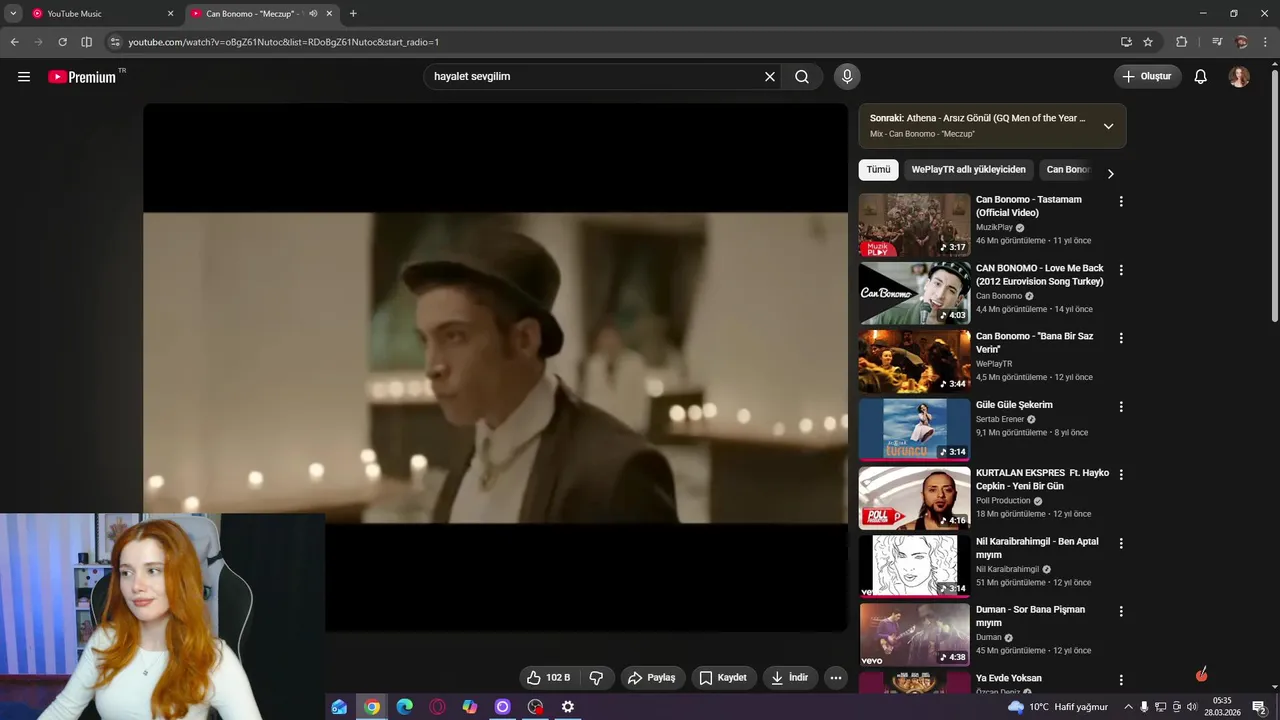The height and width of the screenshot is (720, 1280).
Task: Clear the search box text with the X
Action: (770, 77)
